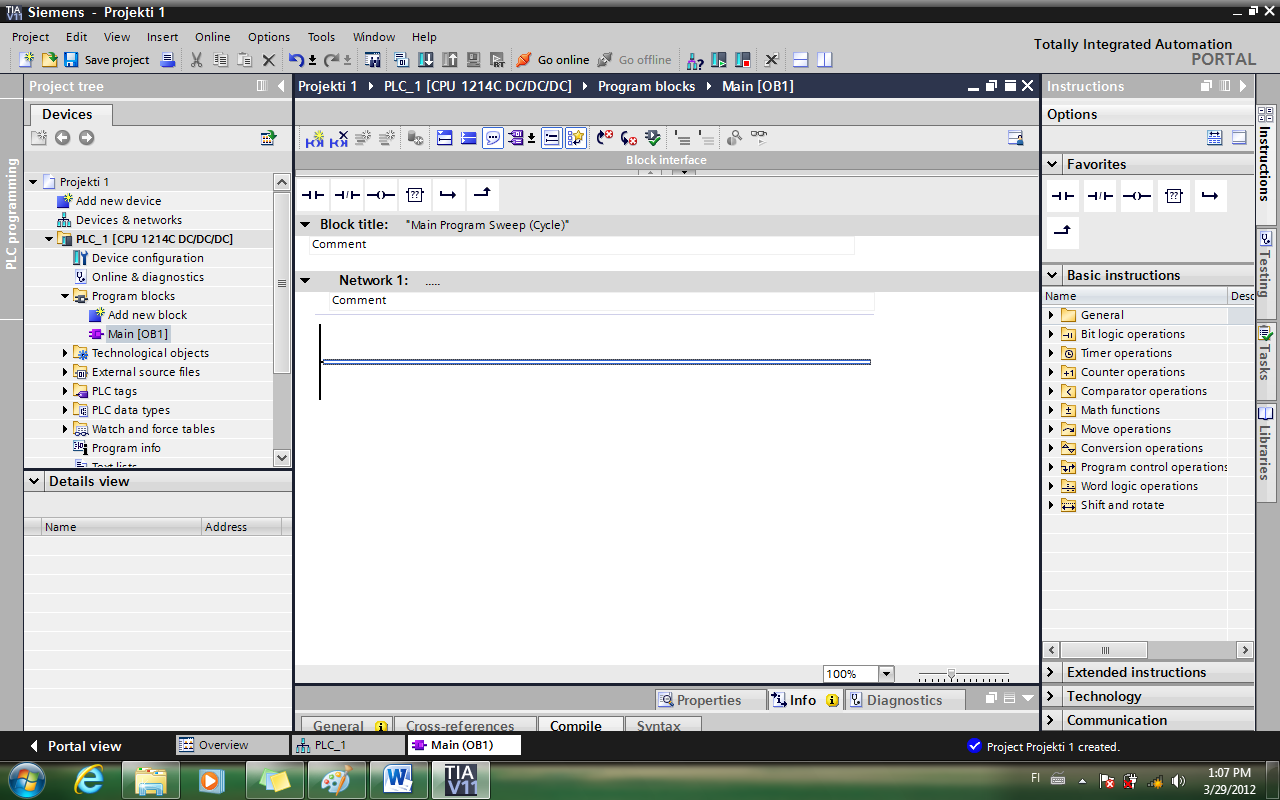Insert empty box from editor favorites bar
This screenshot has height=800, width=1280.
coord(415,194)
